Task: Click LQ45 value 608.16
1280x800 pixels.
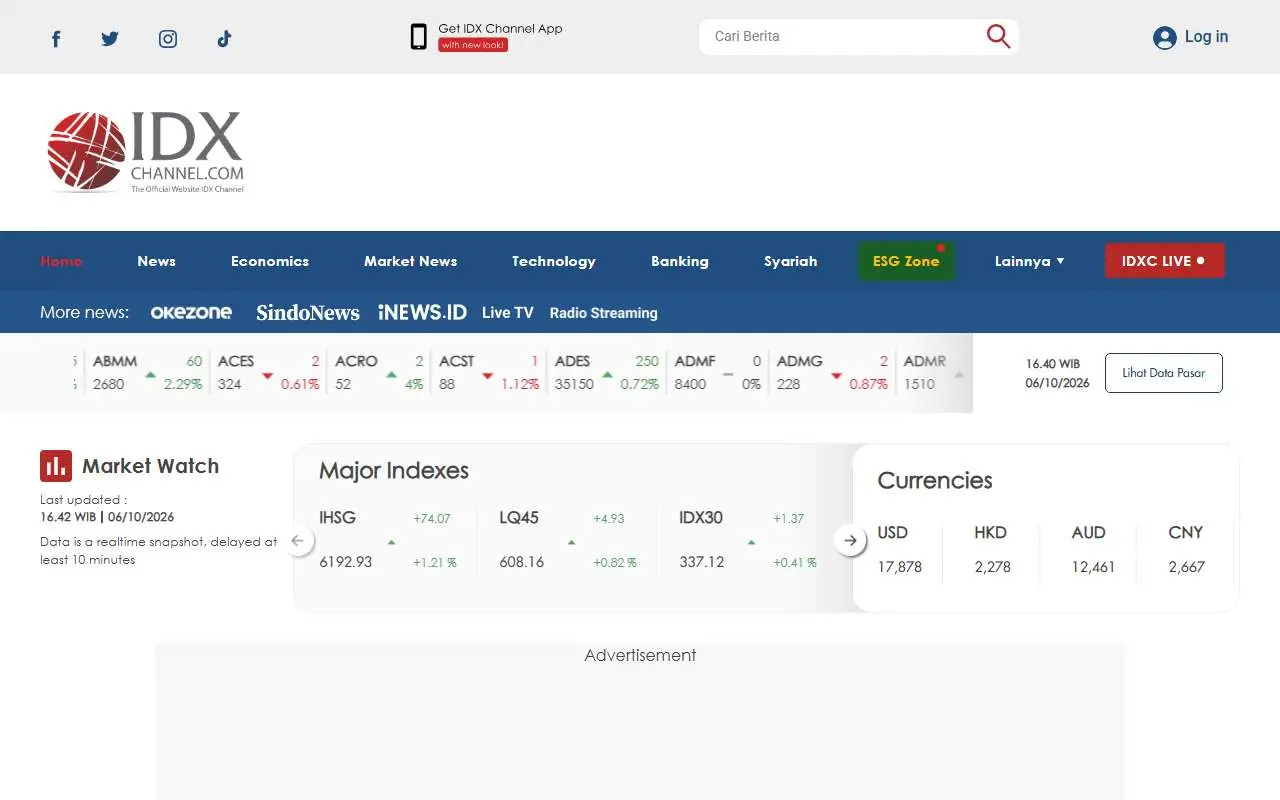Action: click(x=522, y=562)
